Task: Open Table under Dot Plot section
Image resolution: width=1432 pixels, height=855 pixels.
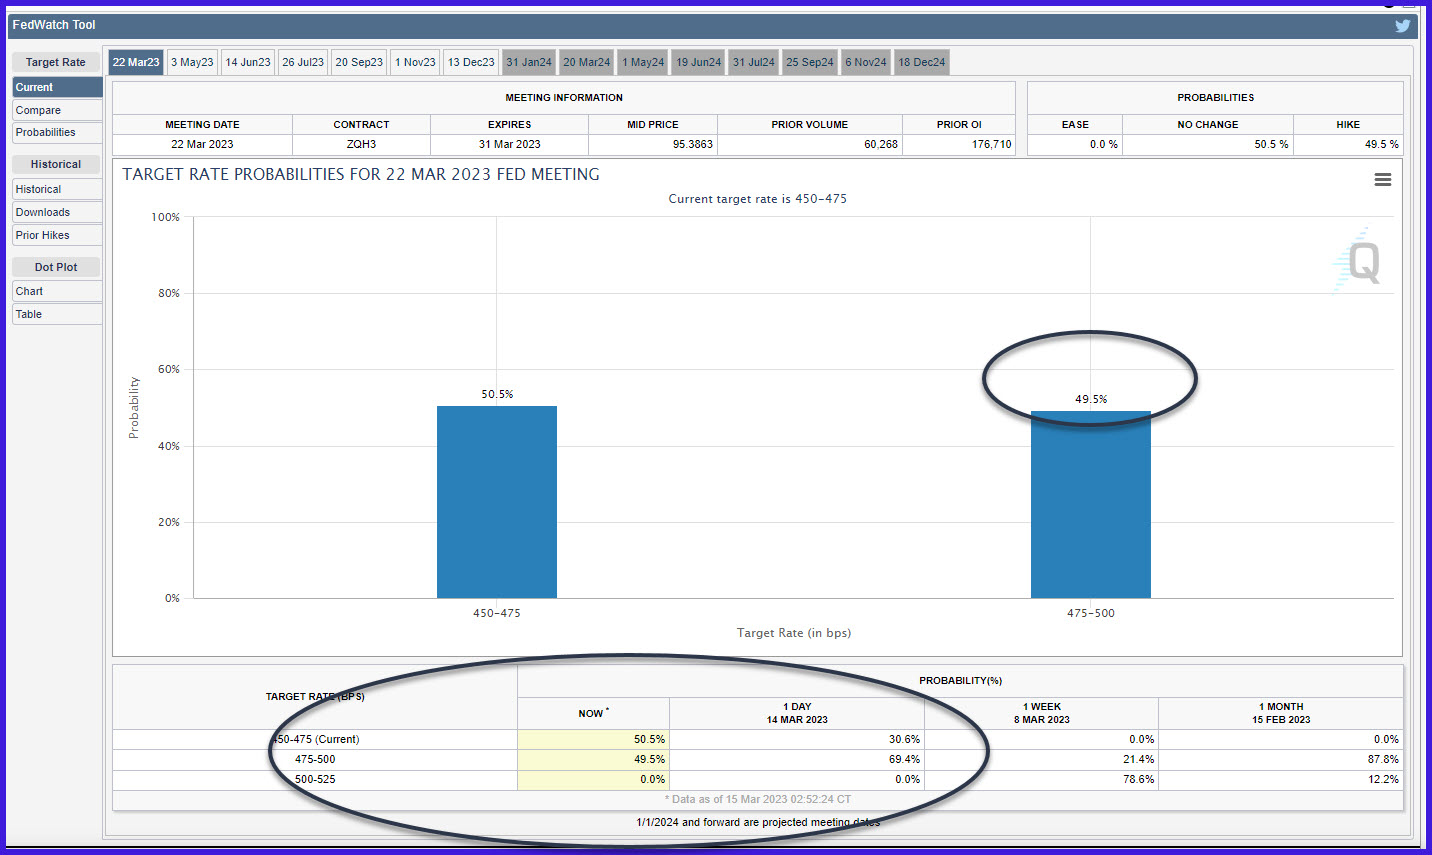Action: (x=57, y=314)
